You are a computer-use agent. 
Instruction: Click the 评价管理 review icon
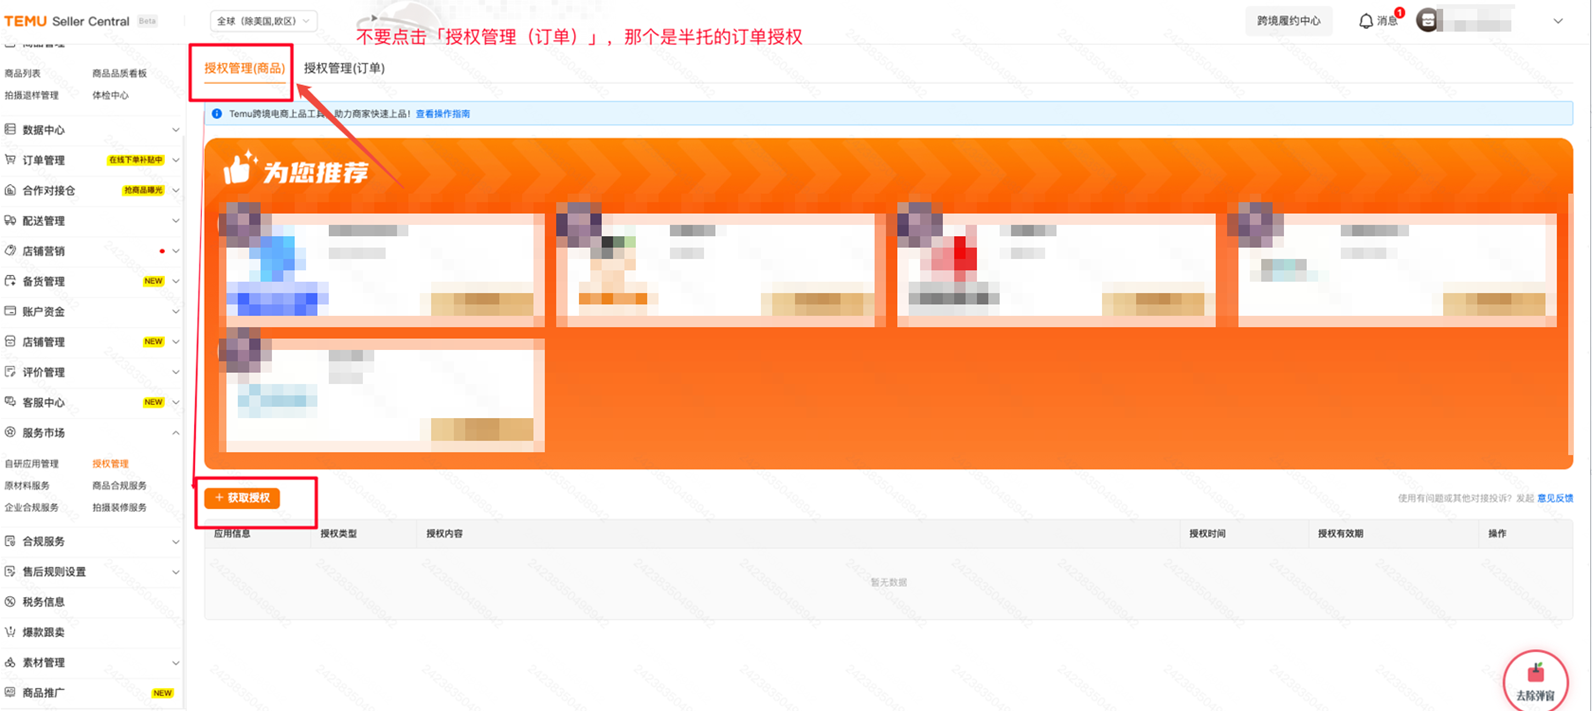click(10, 372)
